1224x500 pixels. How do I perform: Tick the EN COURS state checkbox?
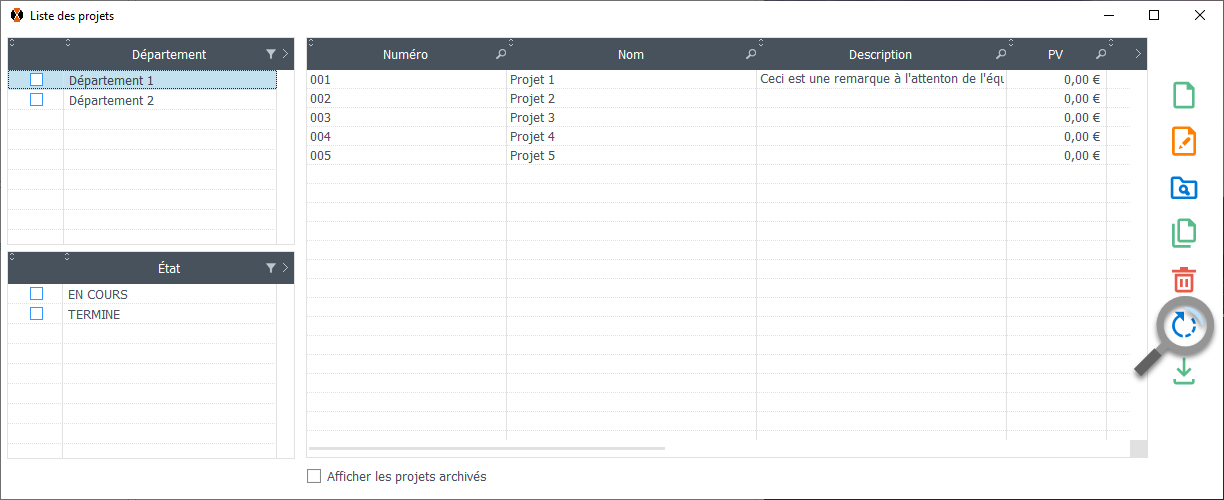click(37, 294)
